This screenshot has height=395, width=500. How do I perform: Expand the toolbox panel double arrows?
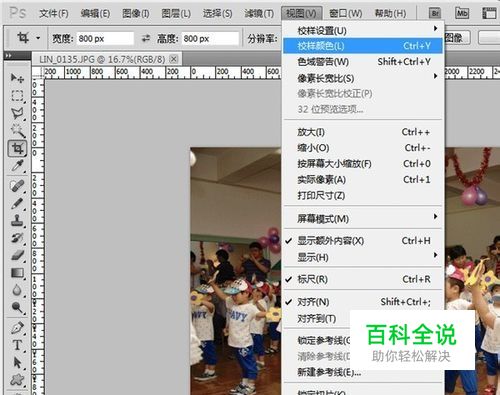pyautogui.click(x=8, y=55)
